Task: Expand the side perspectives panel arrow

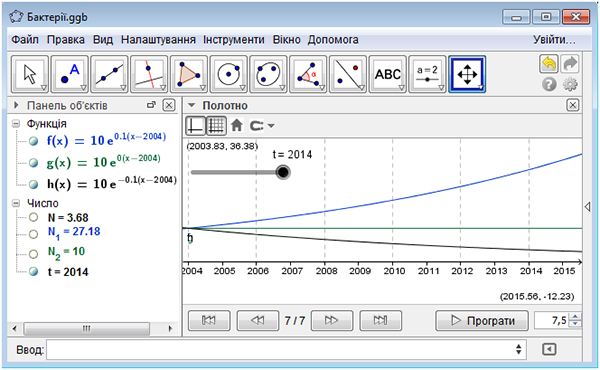Action: click(587, 207)
